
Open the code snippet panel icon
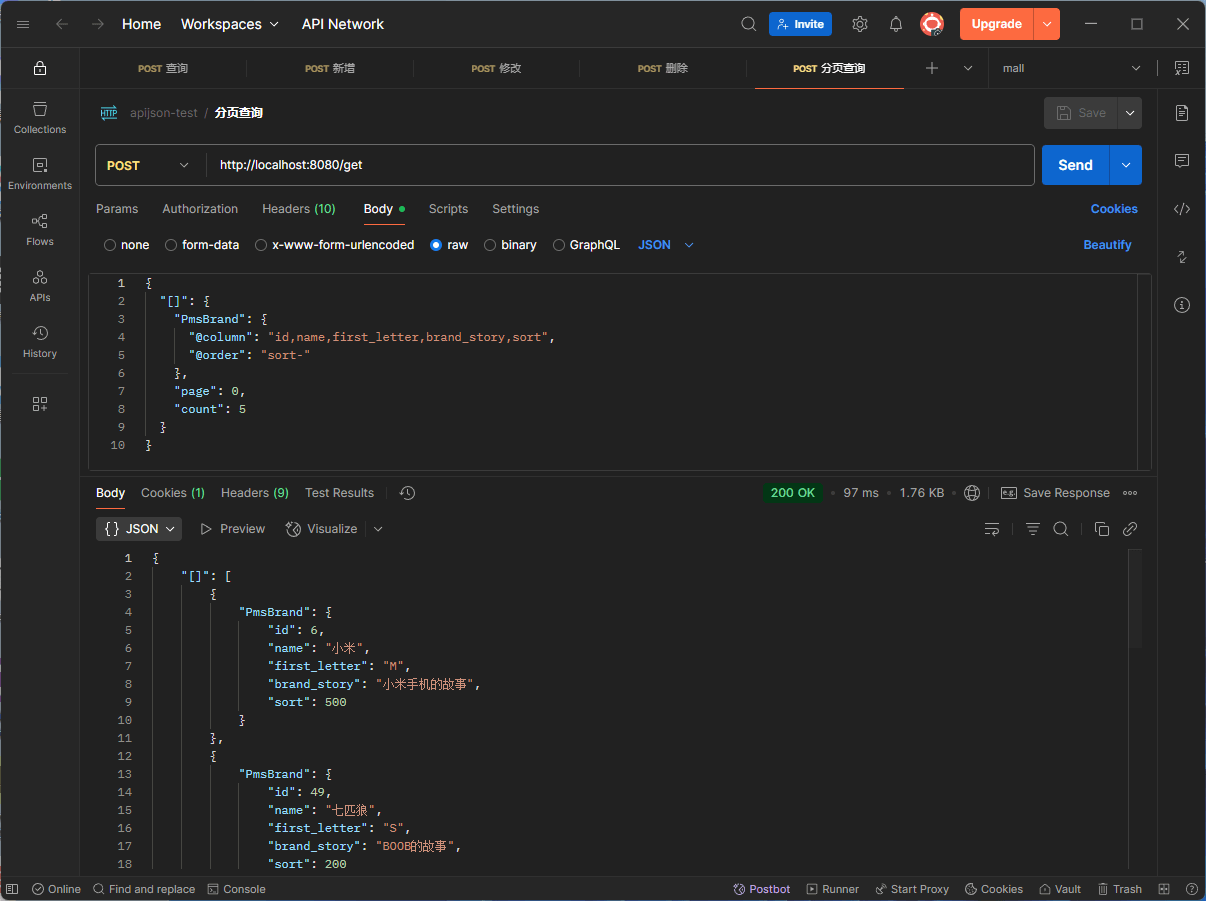pyautogui.click(x=1182, y=209)
